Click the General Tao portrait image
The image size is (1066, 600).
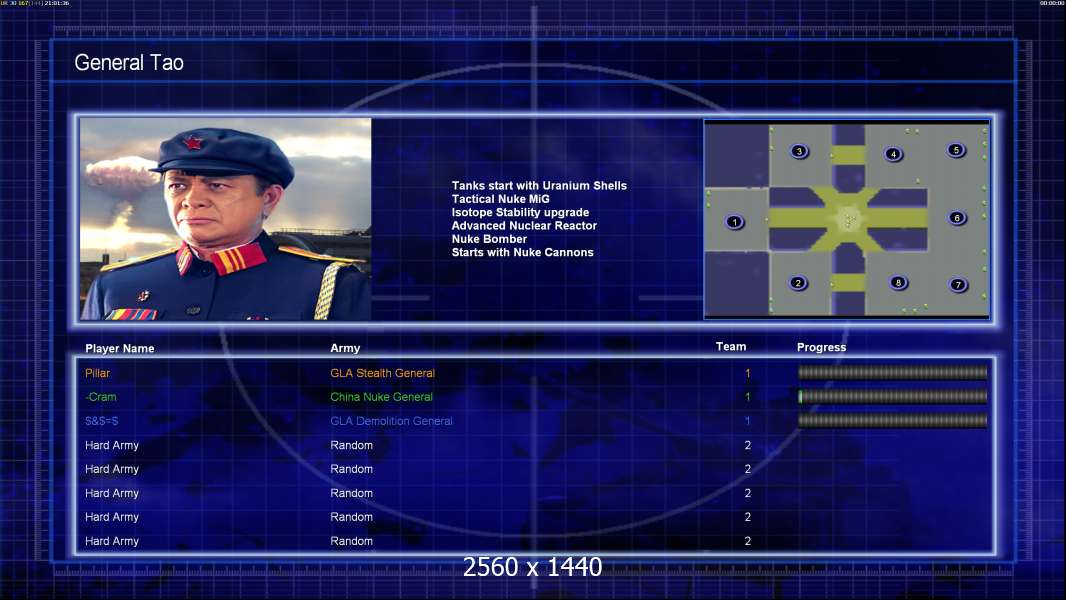pyautogui.click(x=226, y=219)
